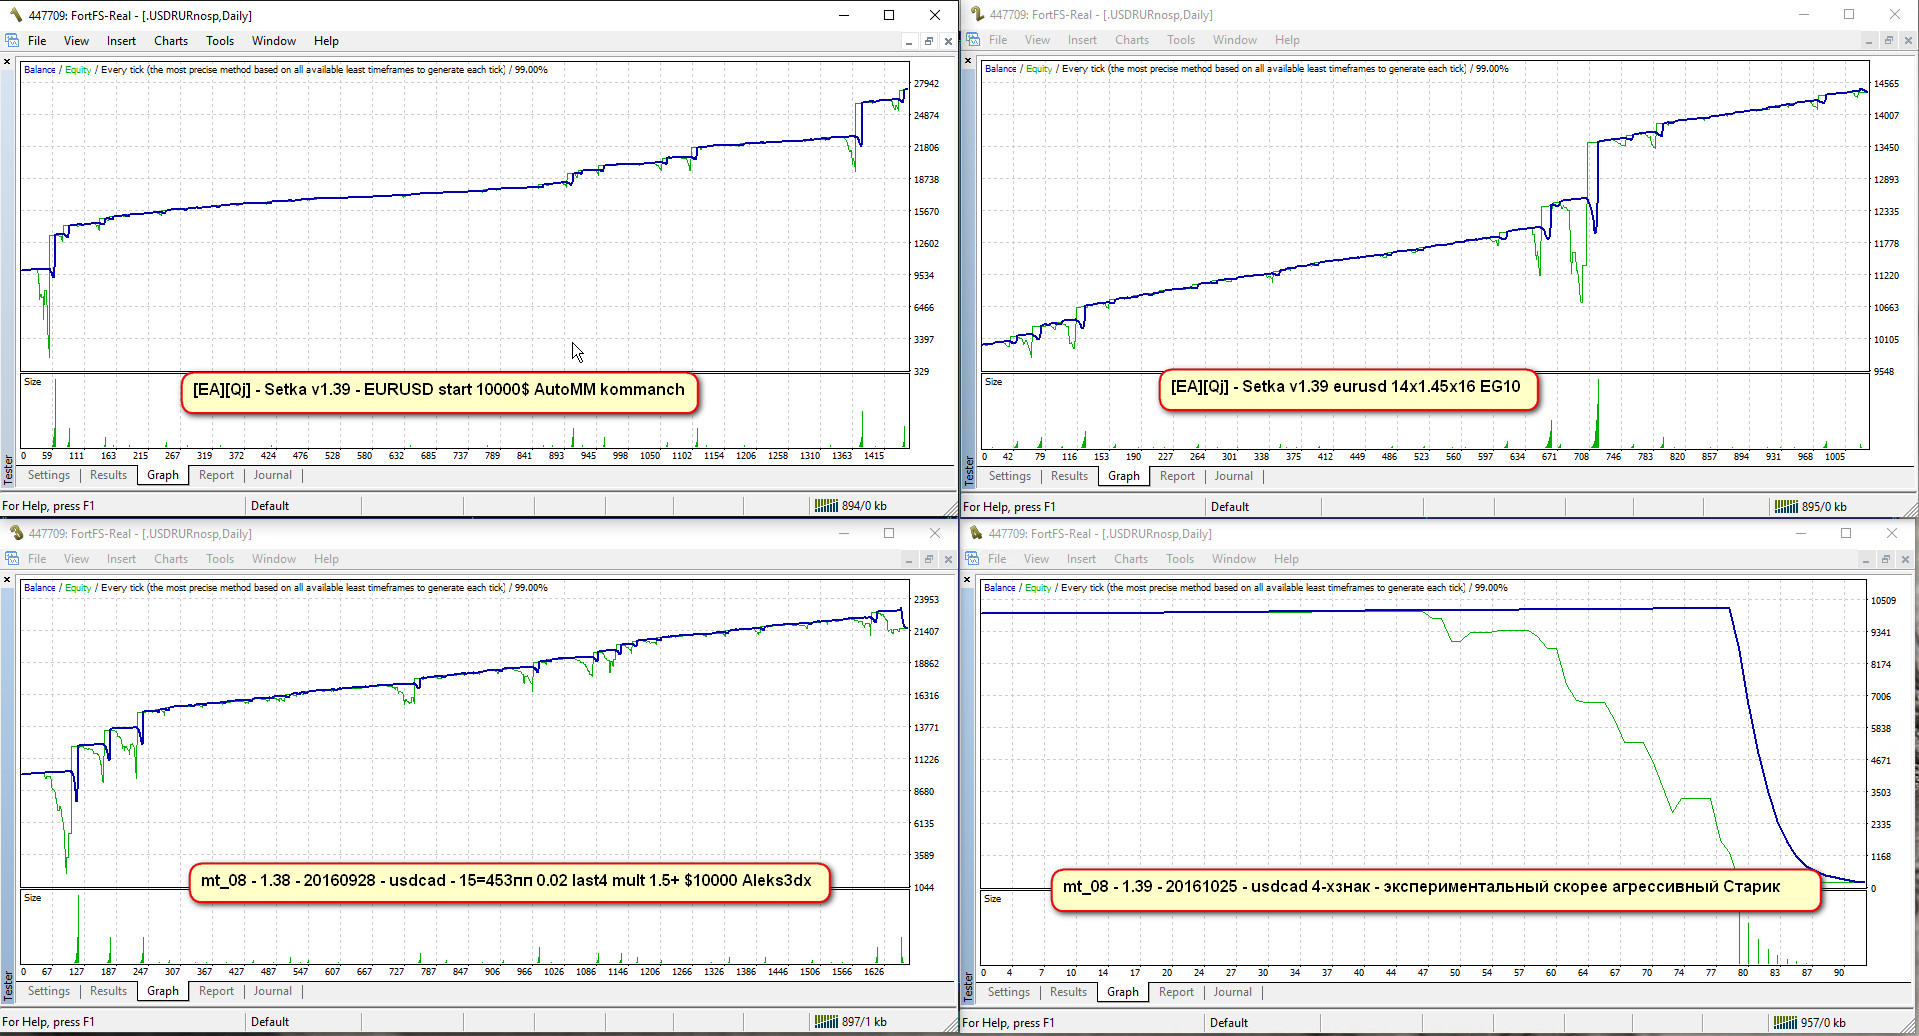Click connection bars icon showing 957/0 kb
The width and height of the screenshot is (1919, 1036).
1785,1023
